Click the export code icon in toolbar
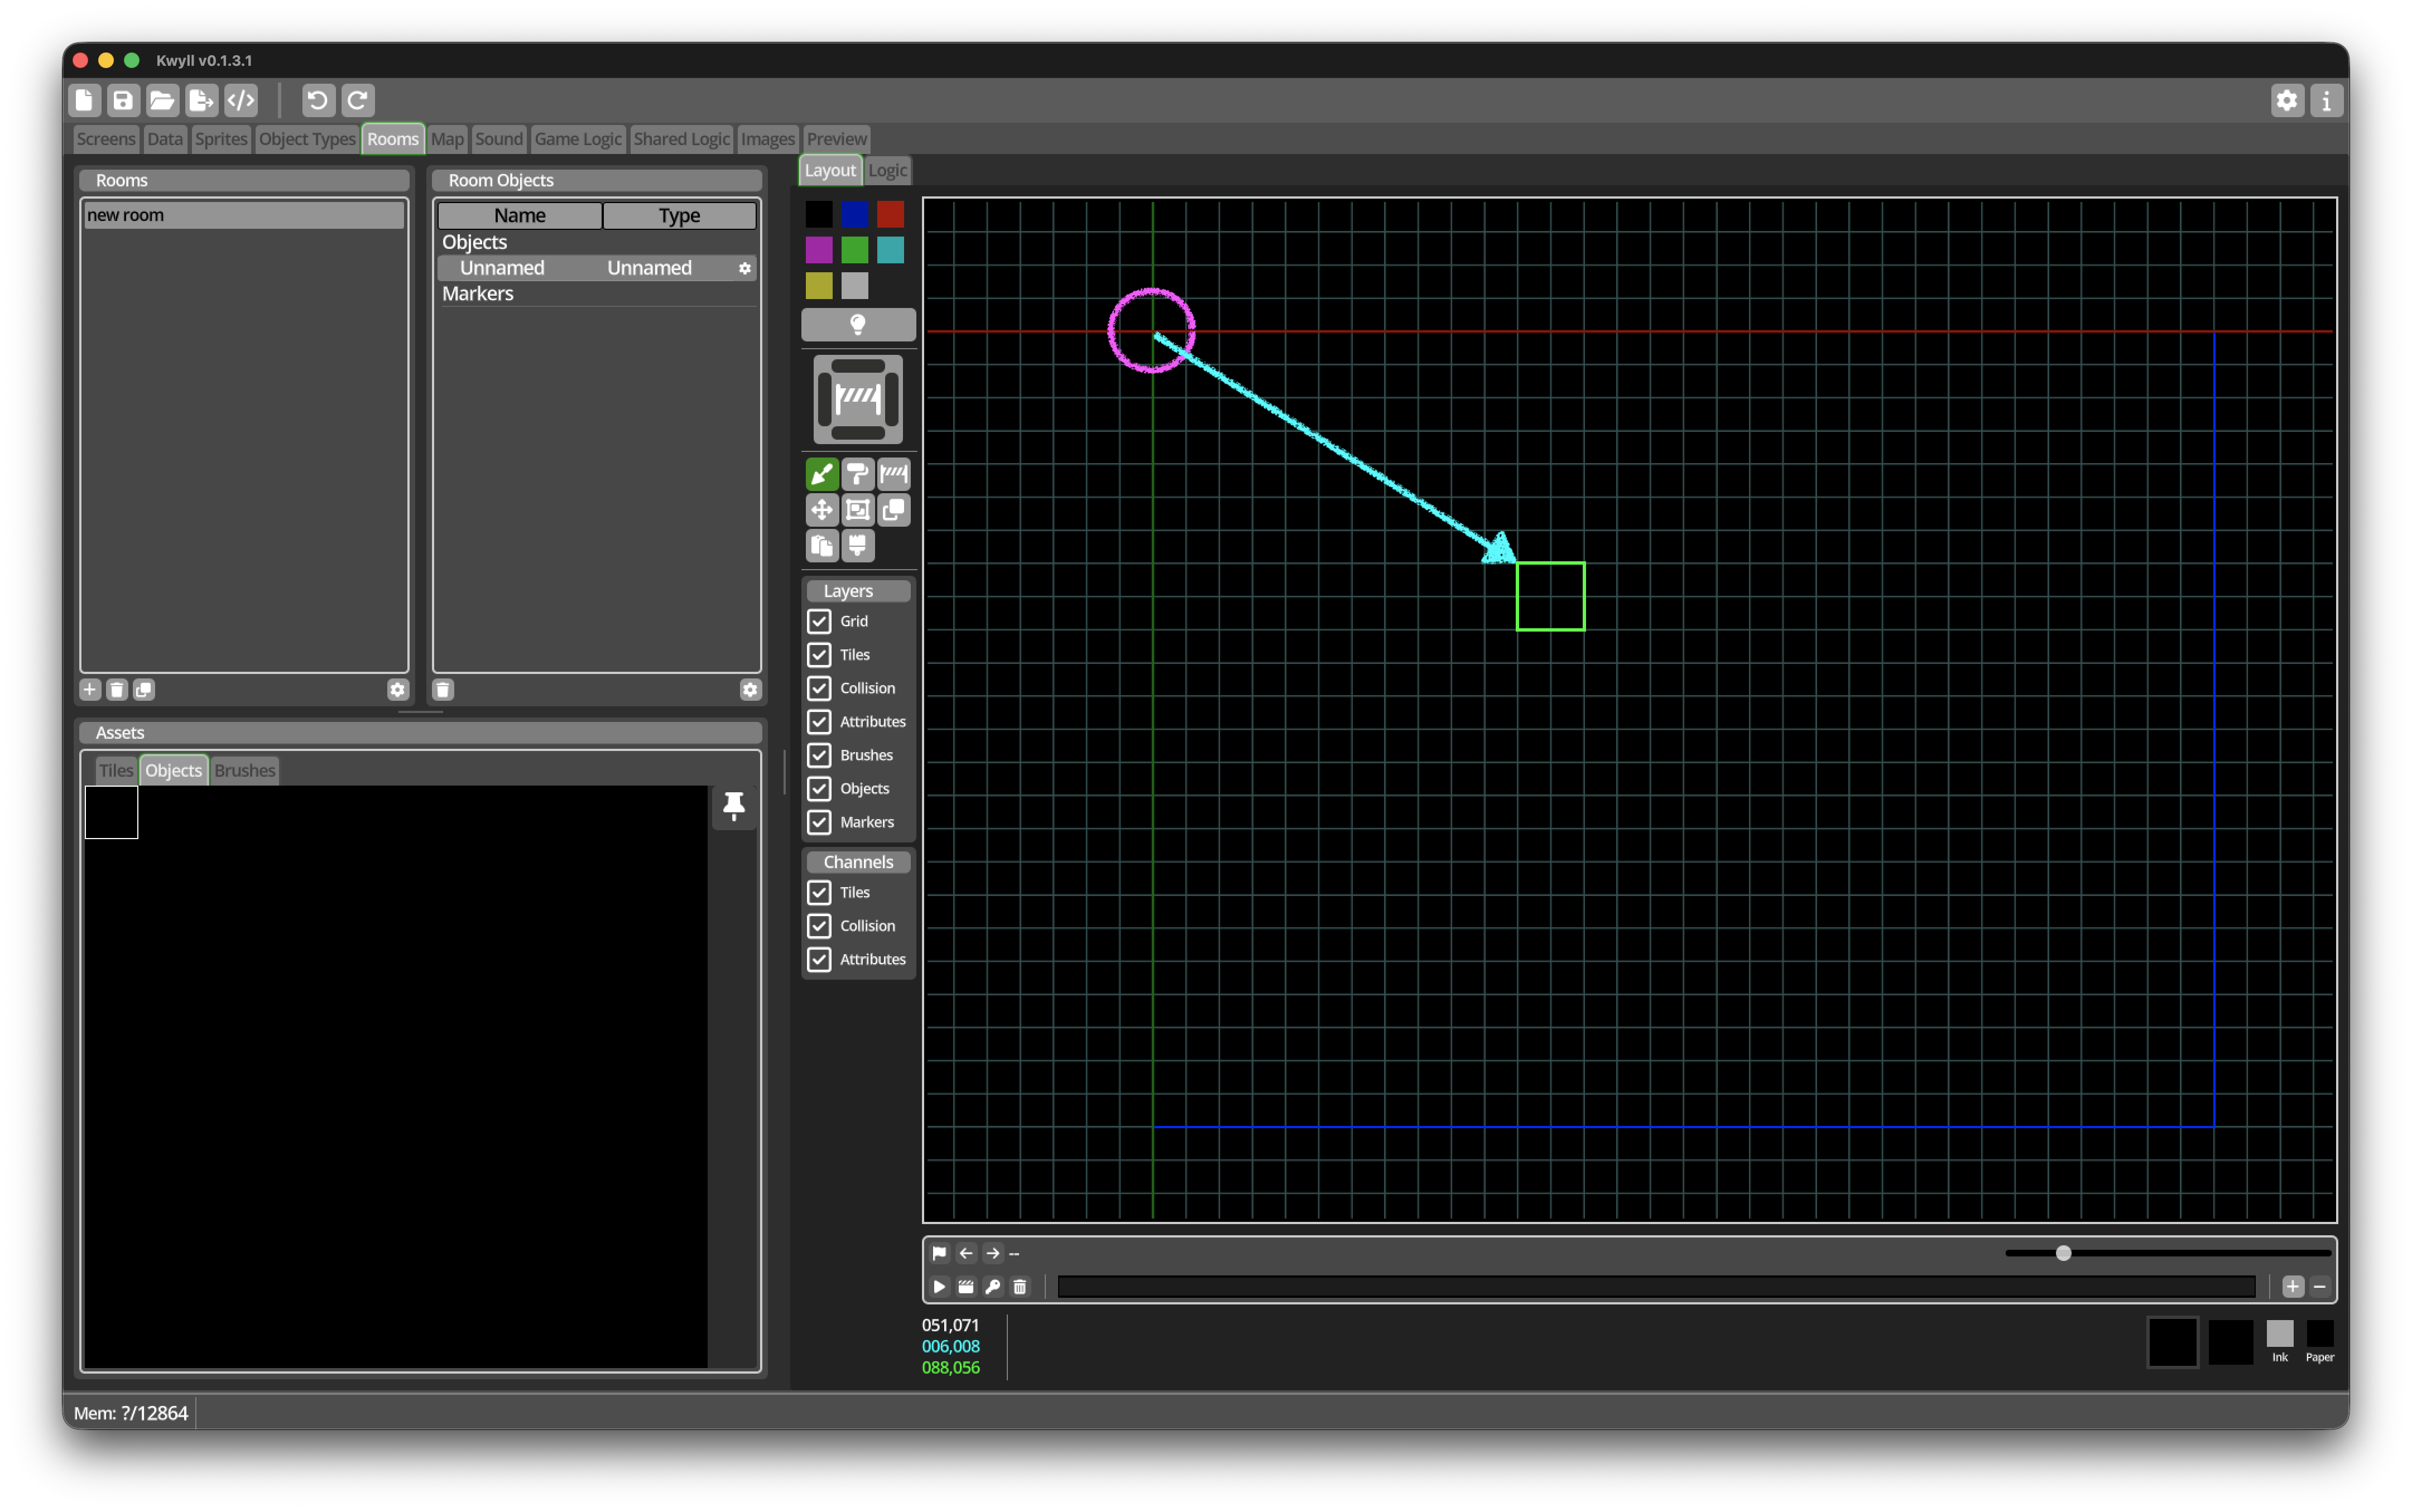Image resolution: width=2412 pixels, height=1512 pixels. [x=241, y=100]
